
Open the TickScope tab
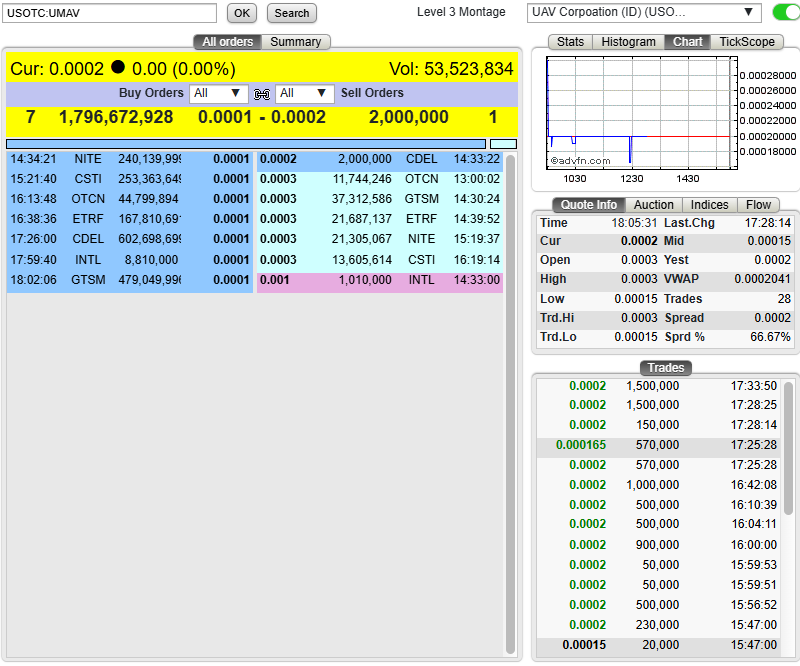(x=746, y=42)
